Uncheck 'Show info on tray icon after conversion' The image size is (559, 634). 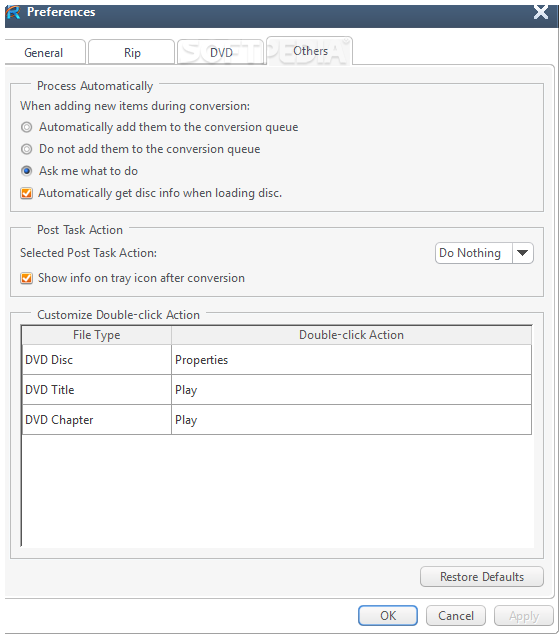[x=133, y=278]
